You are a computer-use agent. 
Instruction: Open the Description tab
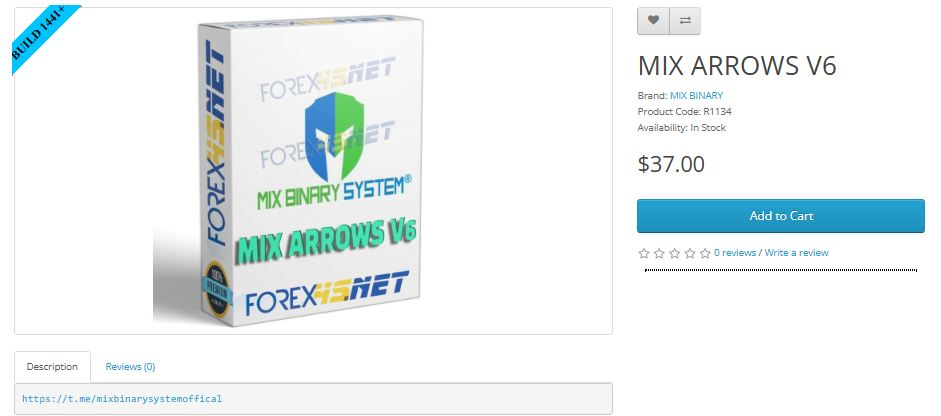tap(52, 367)
